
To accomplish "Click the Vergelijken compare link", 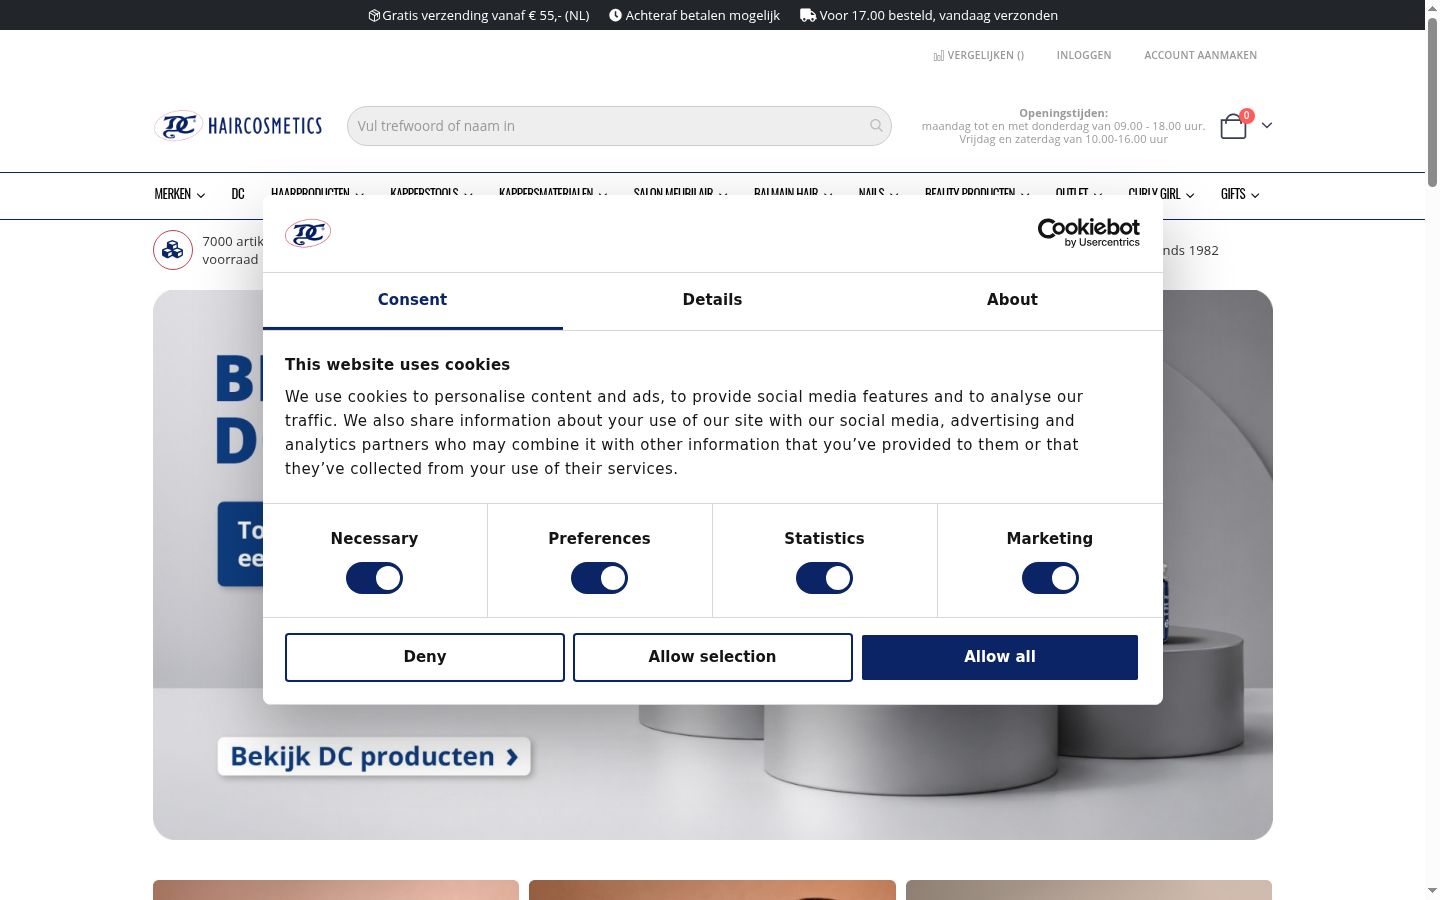I will point(979,56).
